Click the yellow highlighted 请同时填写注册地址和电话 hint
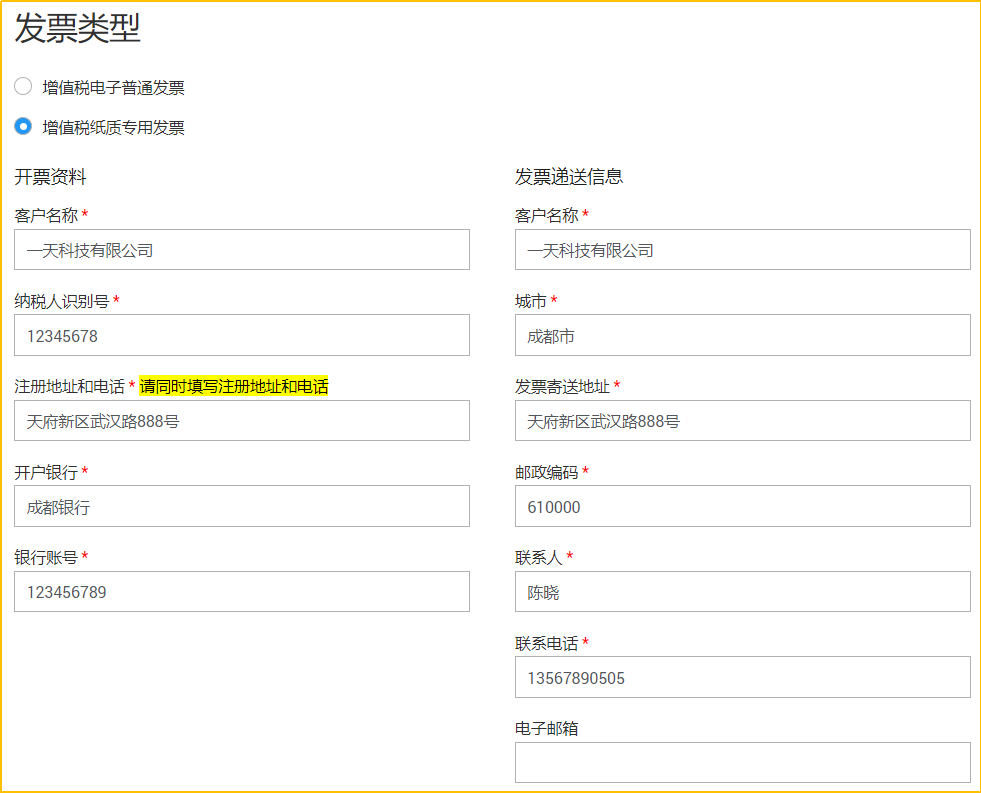Screen dimensions: 981x793 234,386
